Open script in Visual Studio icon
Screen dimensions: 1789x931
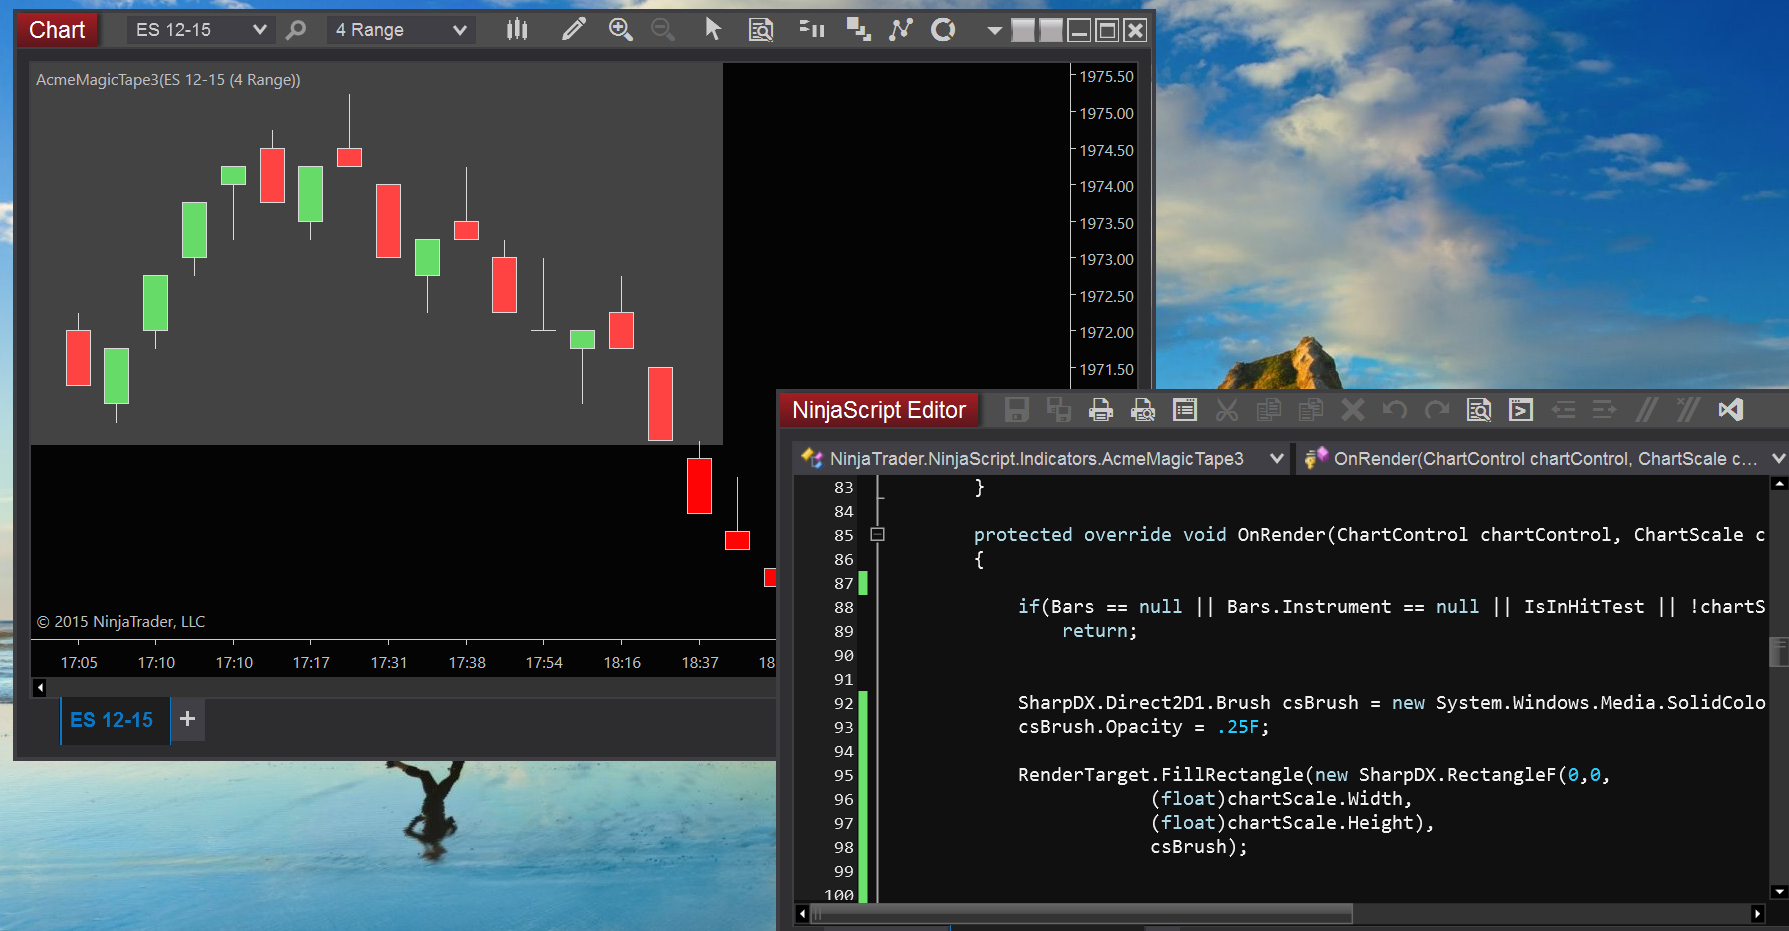click(1731, 410)
